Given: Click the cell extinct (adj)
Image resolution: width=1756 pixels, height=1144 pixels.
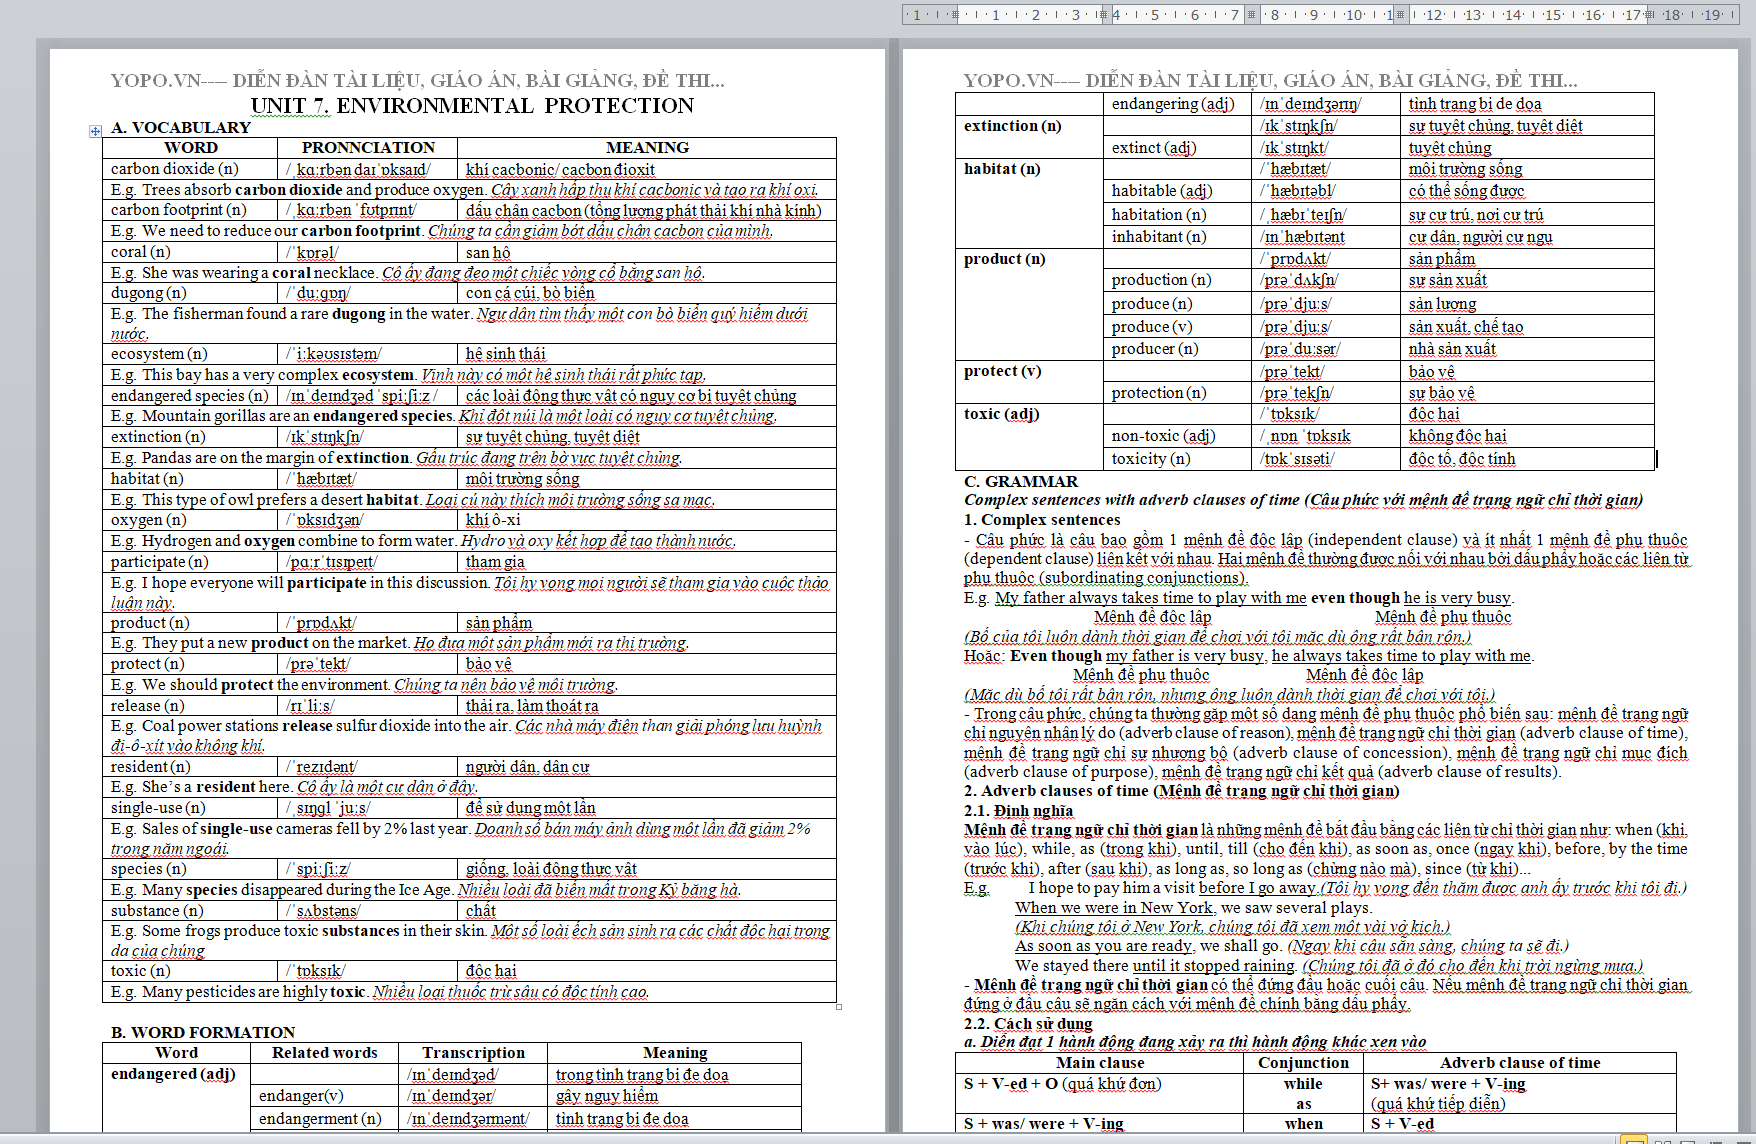Looking at the screenshot, I should click(1177, 148).
